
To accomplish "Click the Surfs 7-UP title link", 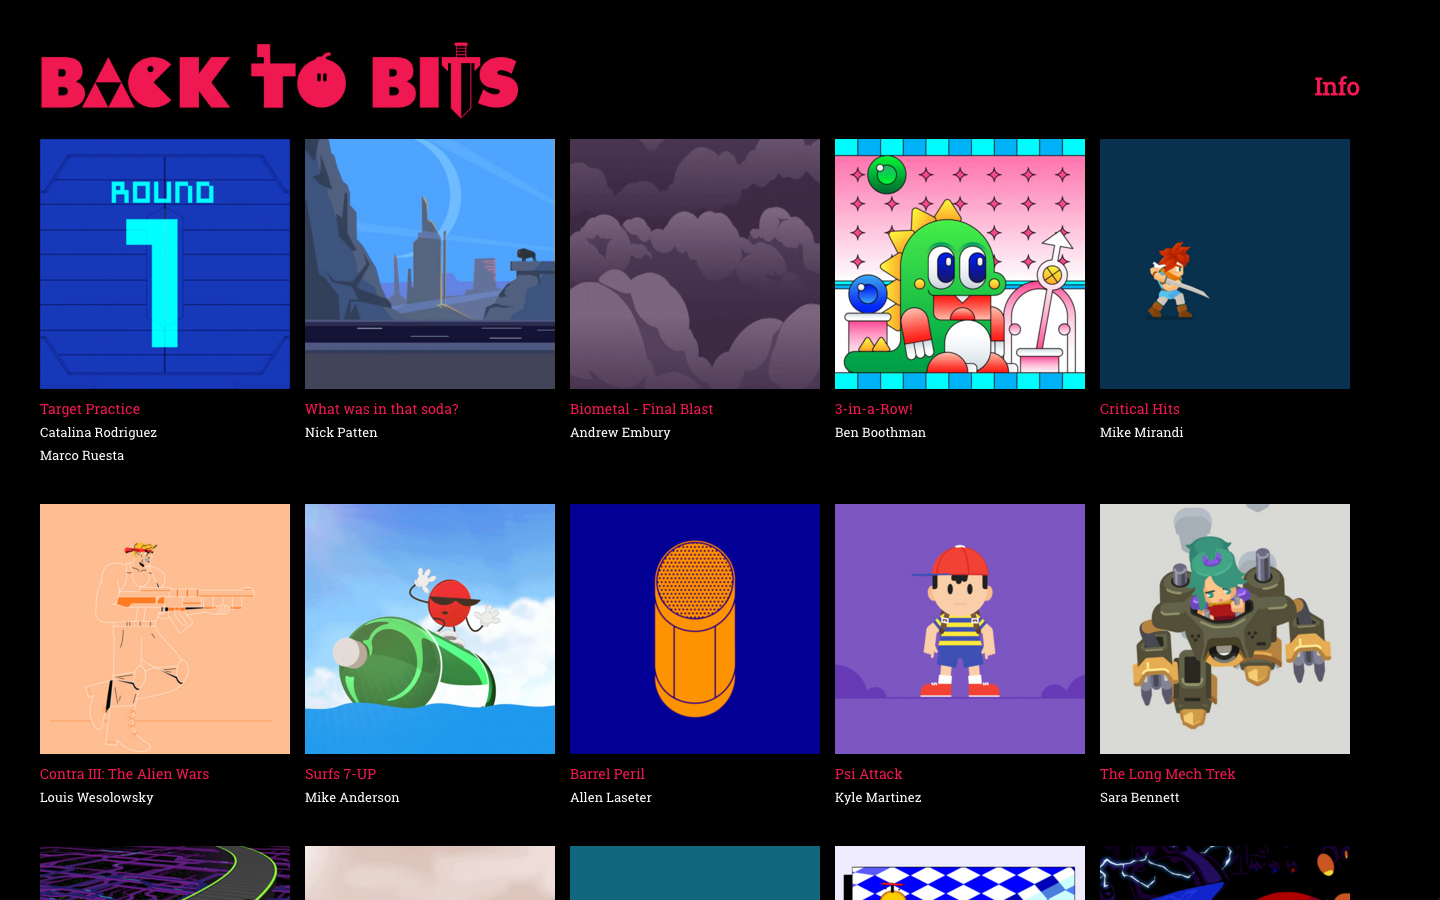I will pos(340,774).
